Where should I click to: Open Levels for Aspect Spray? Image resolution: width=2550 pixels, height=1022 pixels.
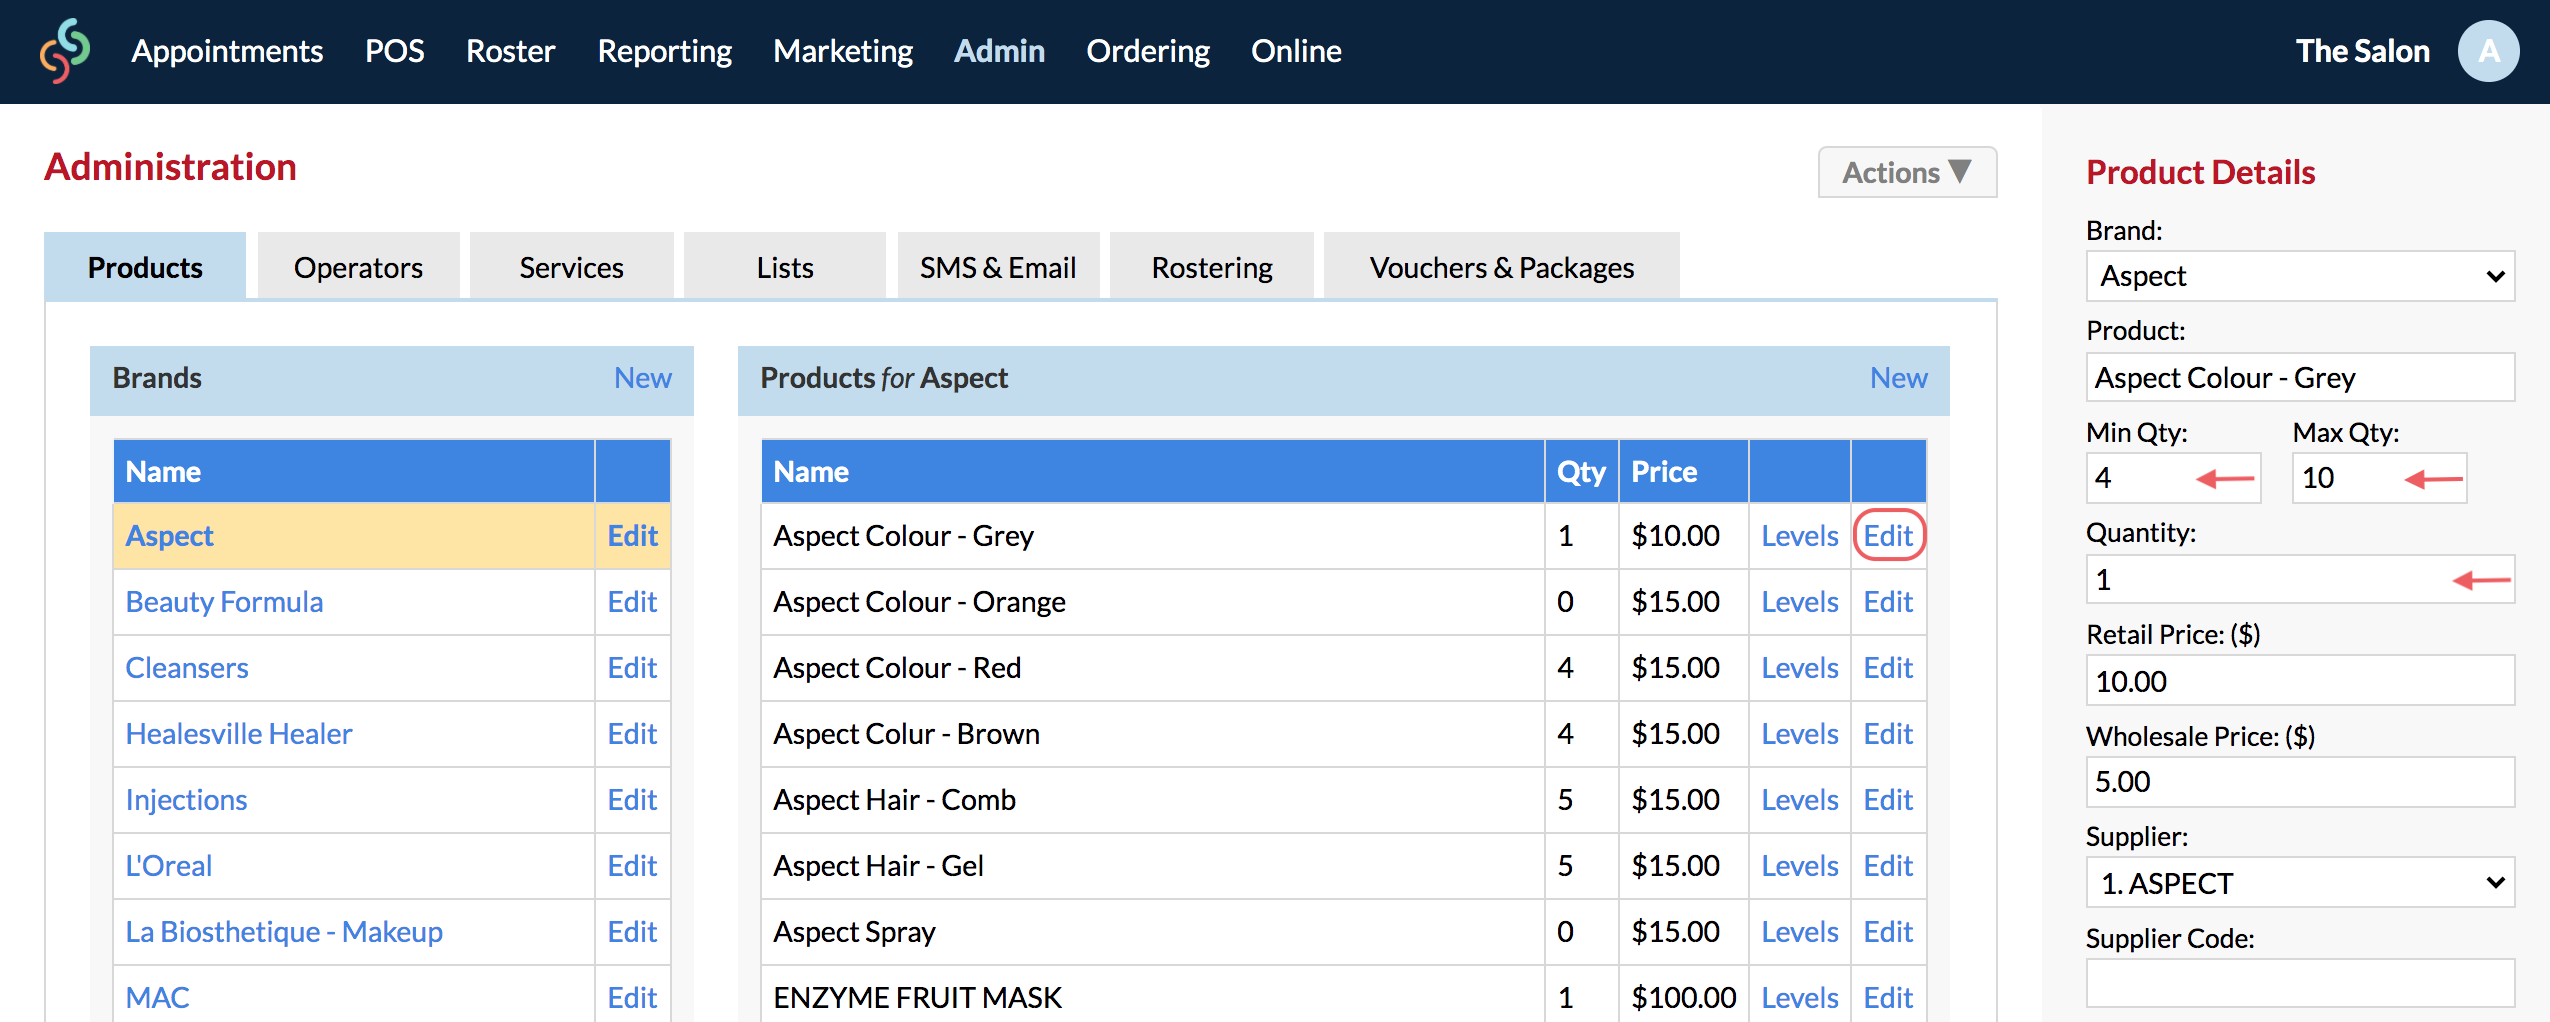point(1799,932)
